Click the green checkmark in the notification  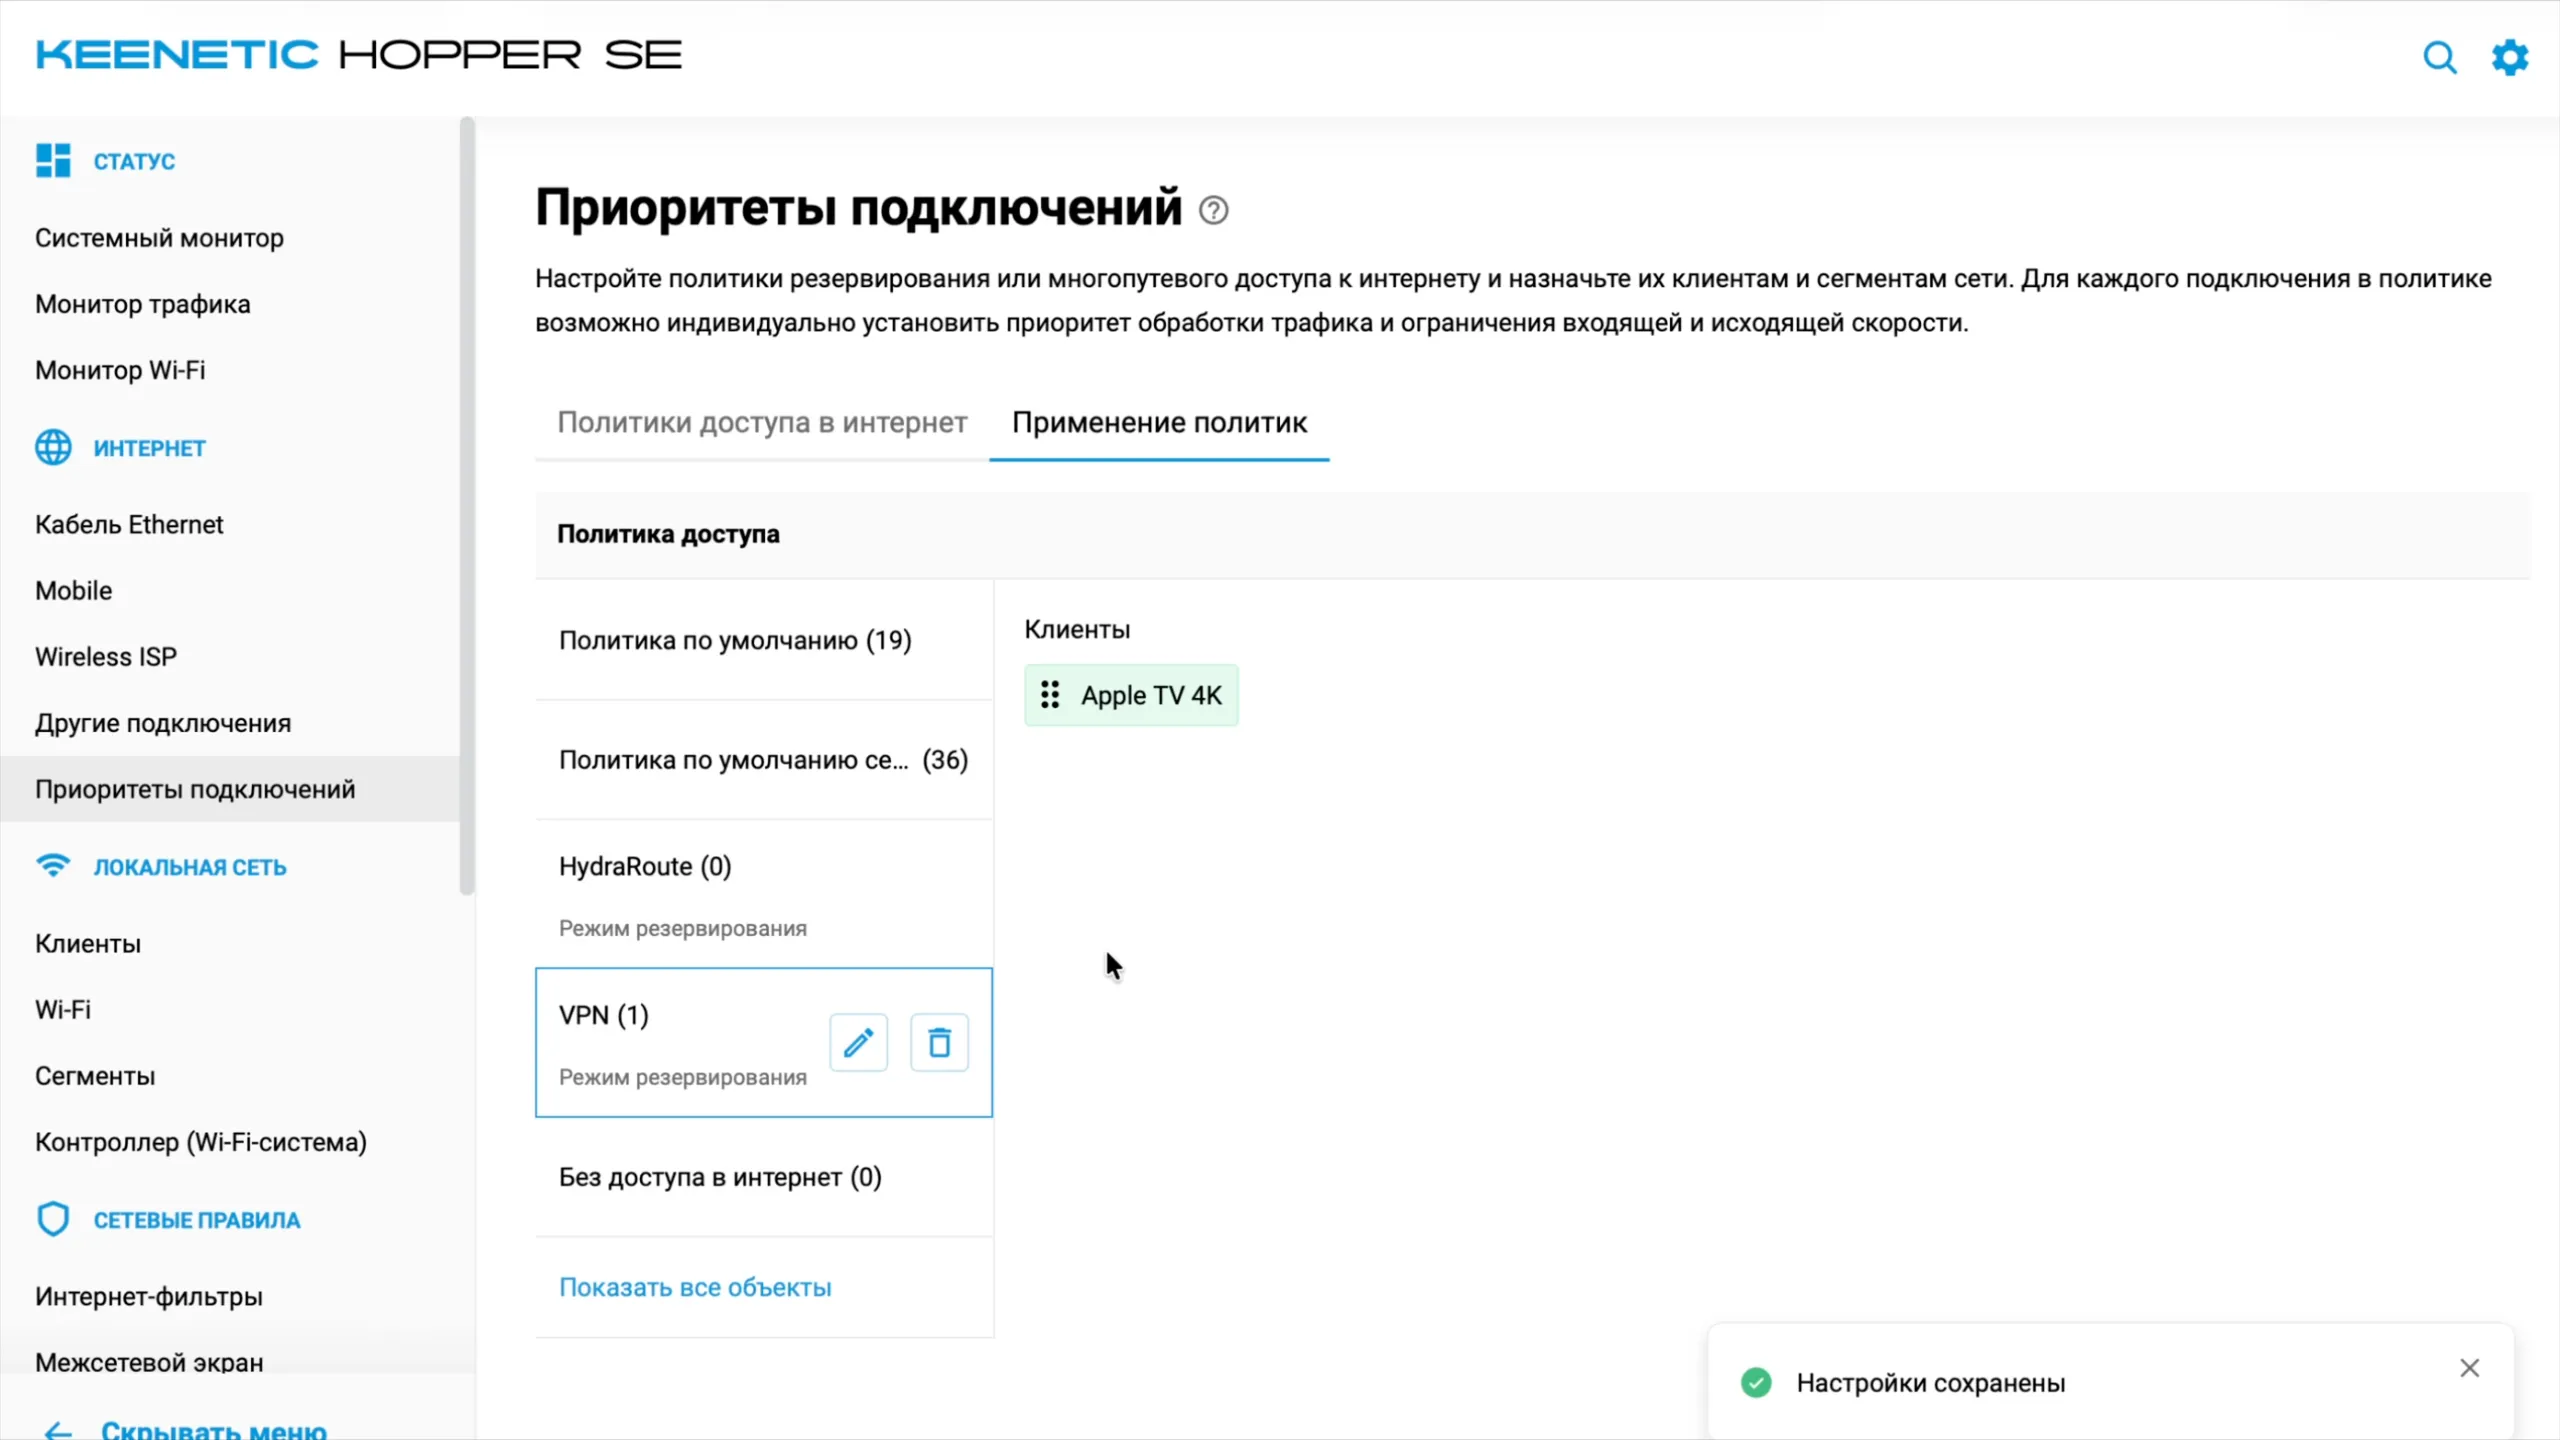pos(1756,1382)
